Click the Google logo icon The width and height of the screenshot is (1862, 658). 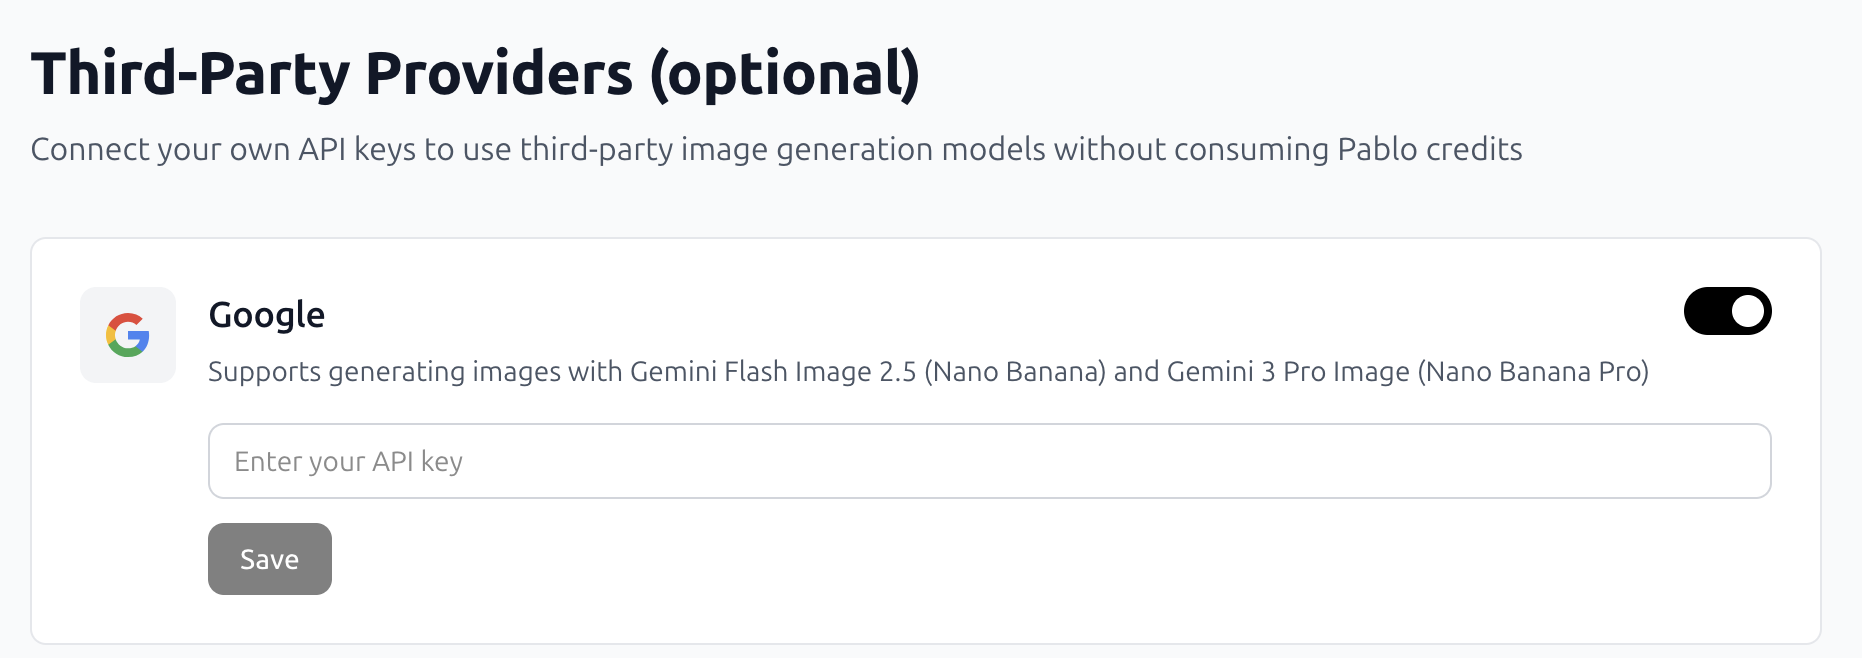[x=128, y=335]
